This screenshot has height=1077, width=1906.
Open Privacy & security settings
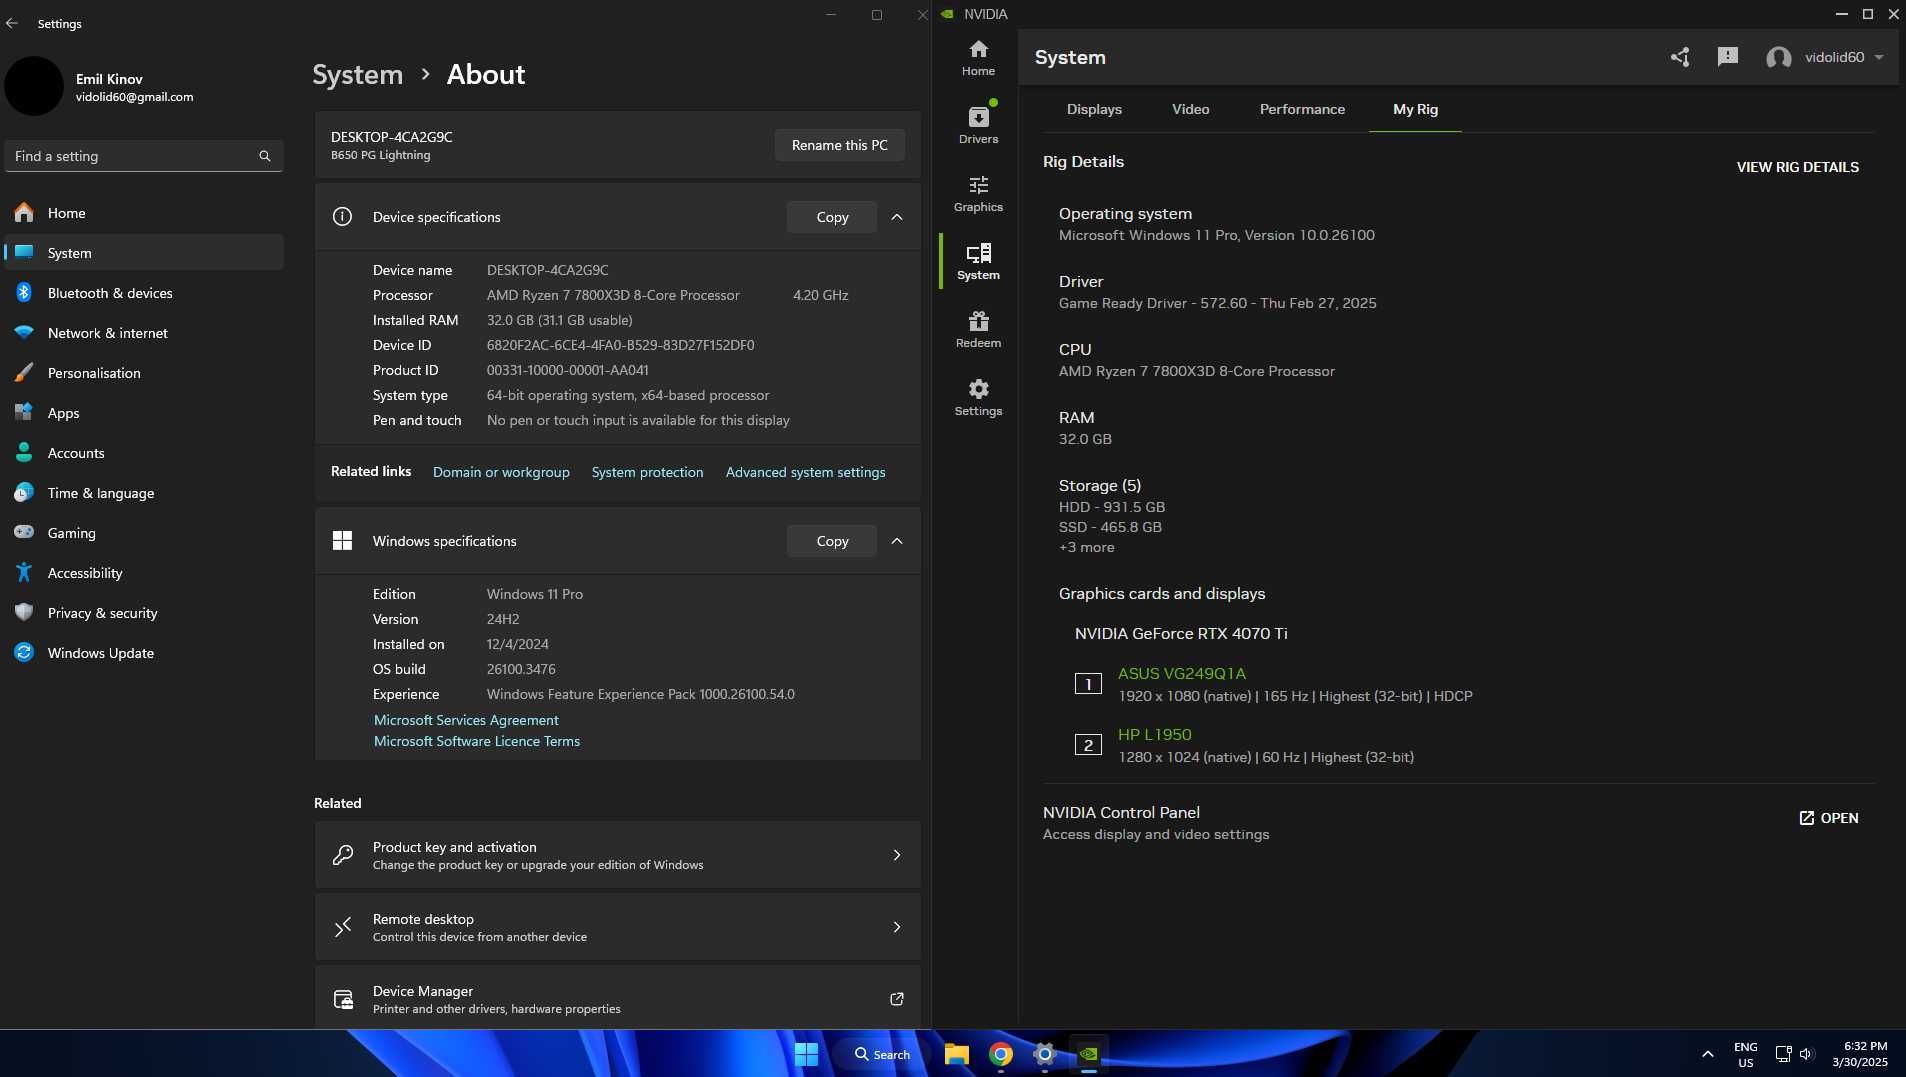(x=144, y=613)
